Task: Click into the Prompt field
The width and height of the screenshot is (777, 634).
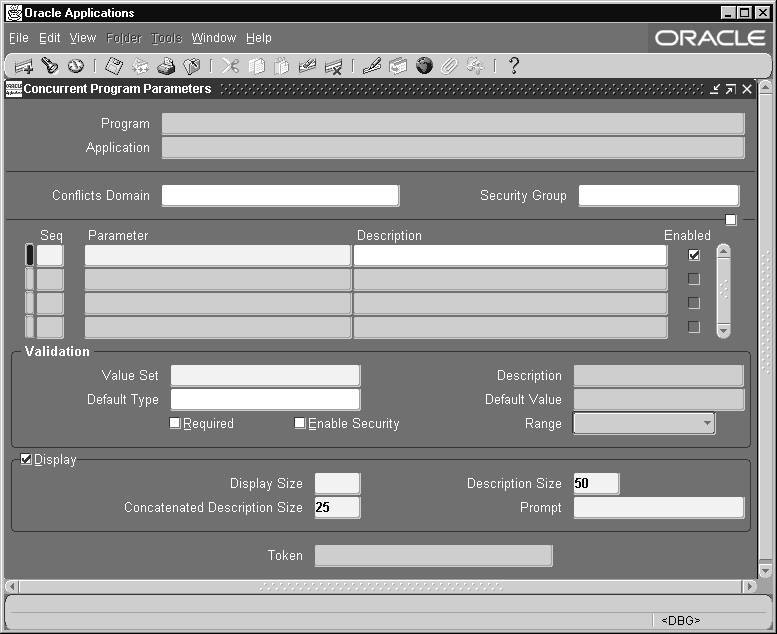Action: [659, 507]
